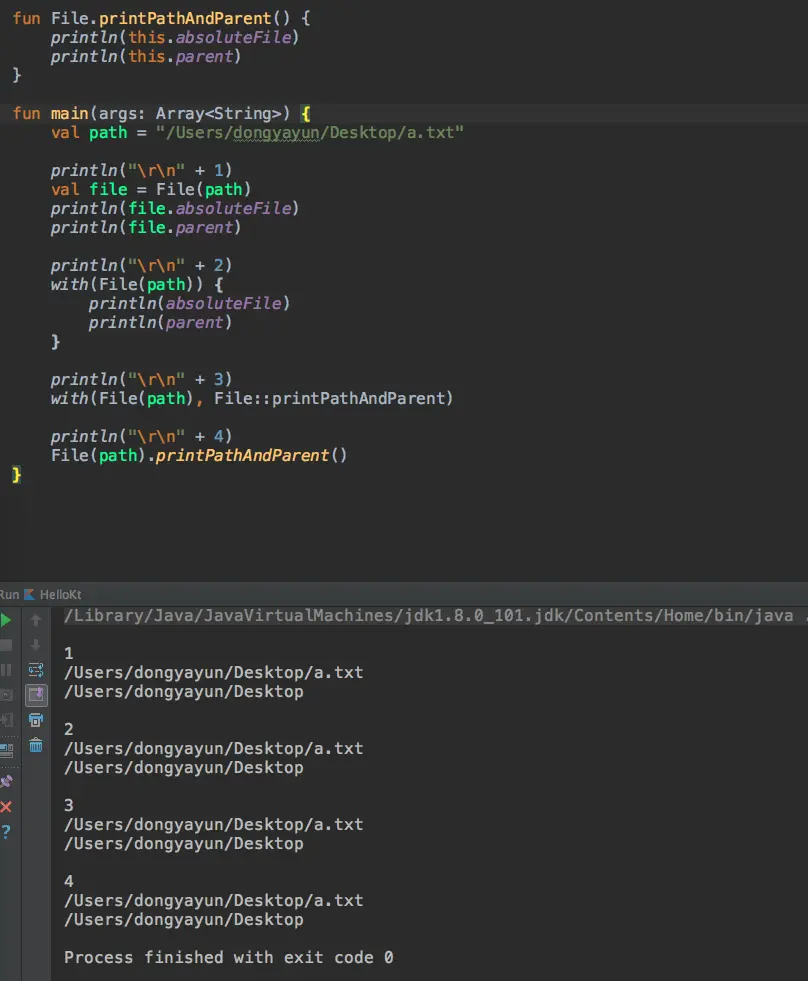Viewport: 808px width, 981px height.
Task: Click output number '2' in console
Action: coord(69,729)
